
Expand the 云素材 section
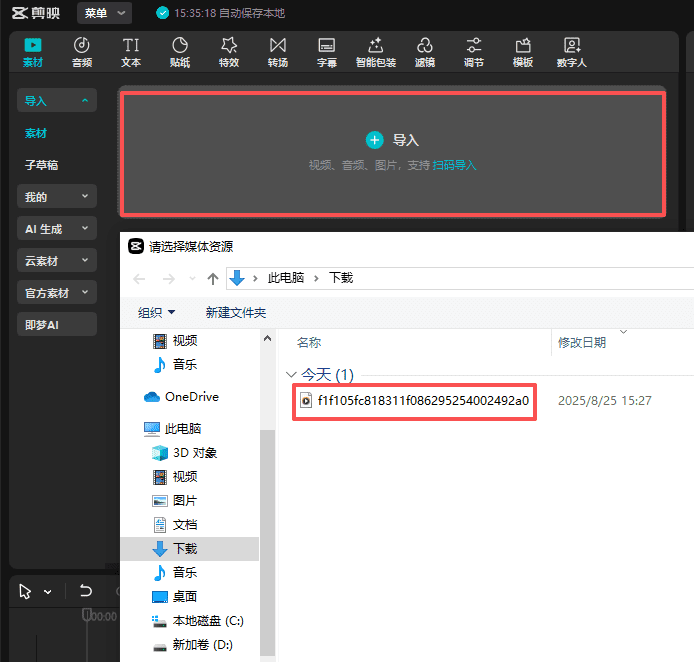(57, 261)
